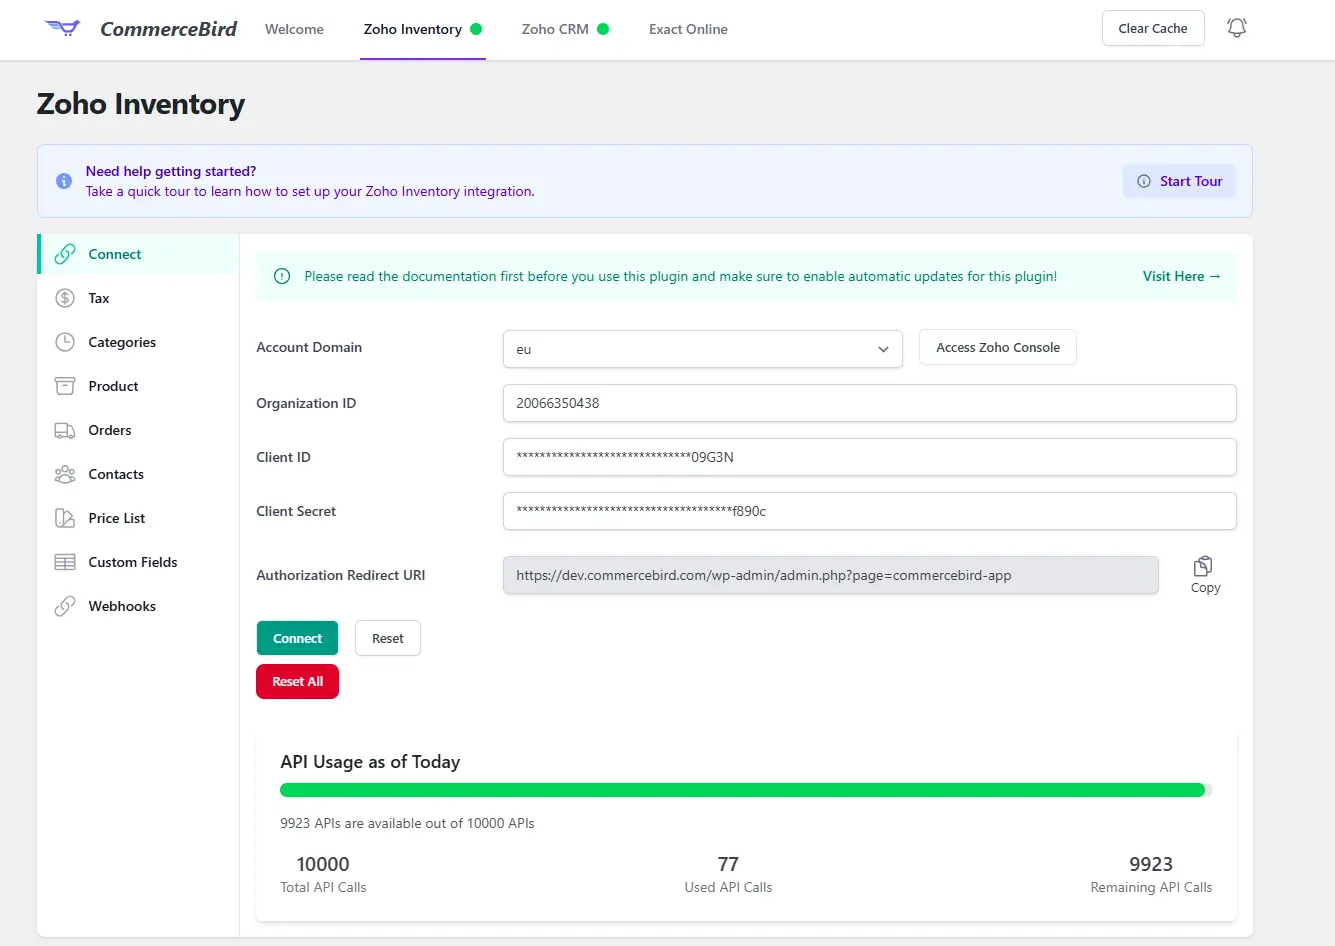Open the Contacts section icon
Image resolution: width=1335 pixels, height=946 pixels.
click(62, 474)
